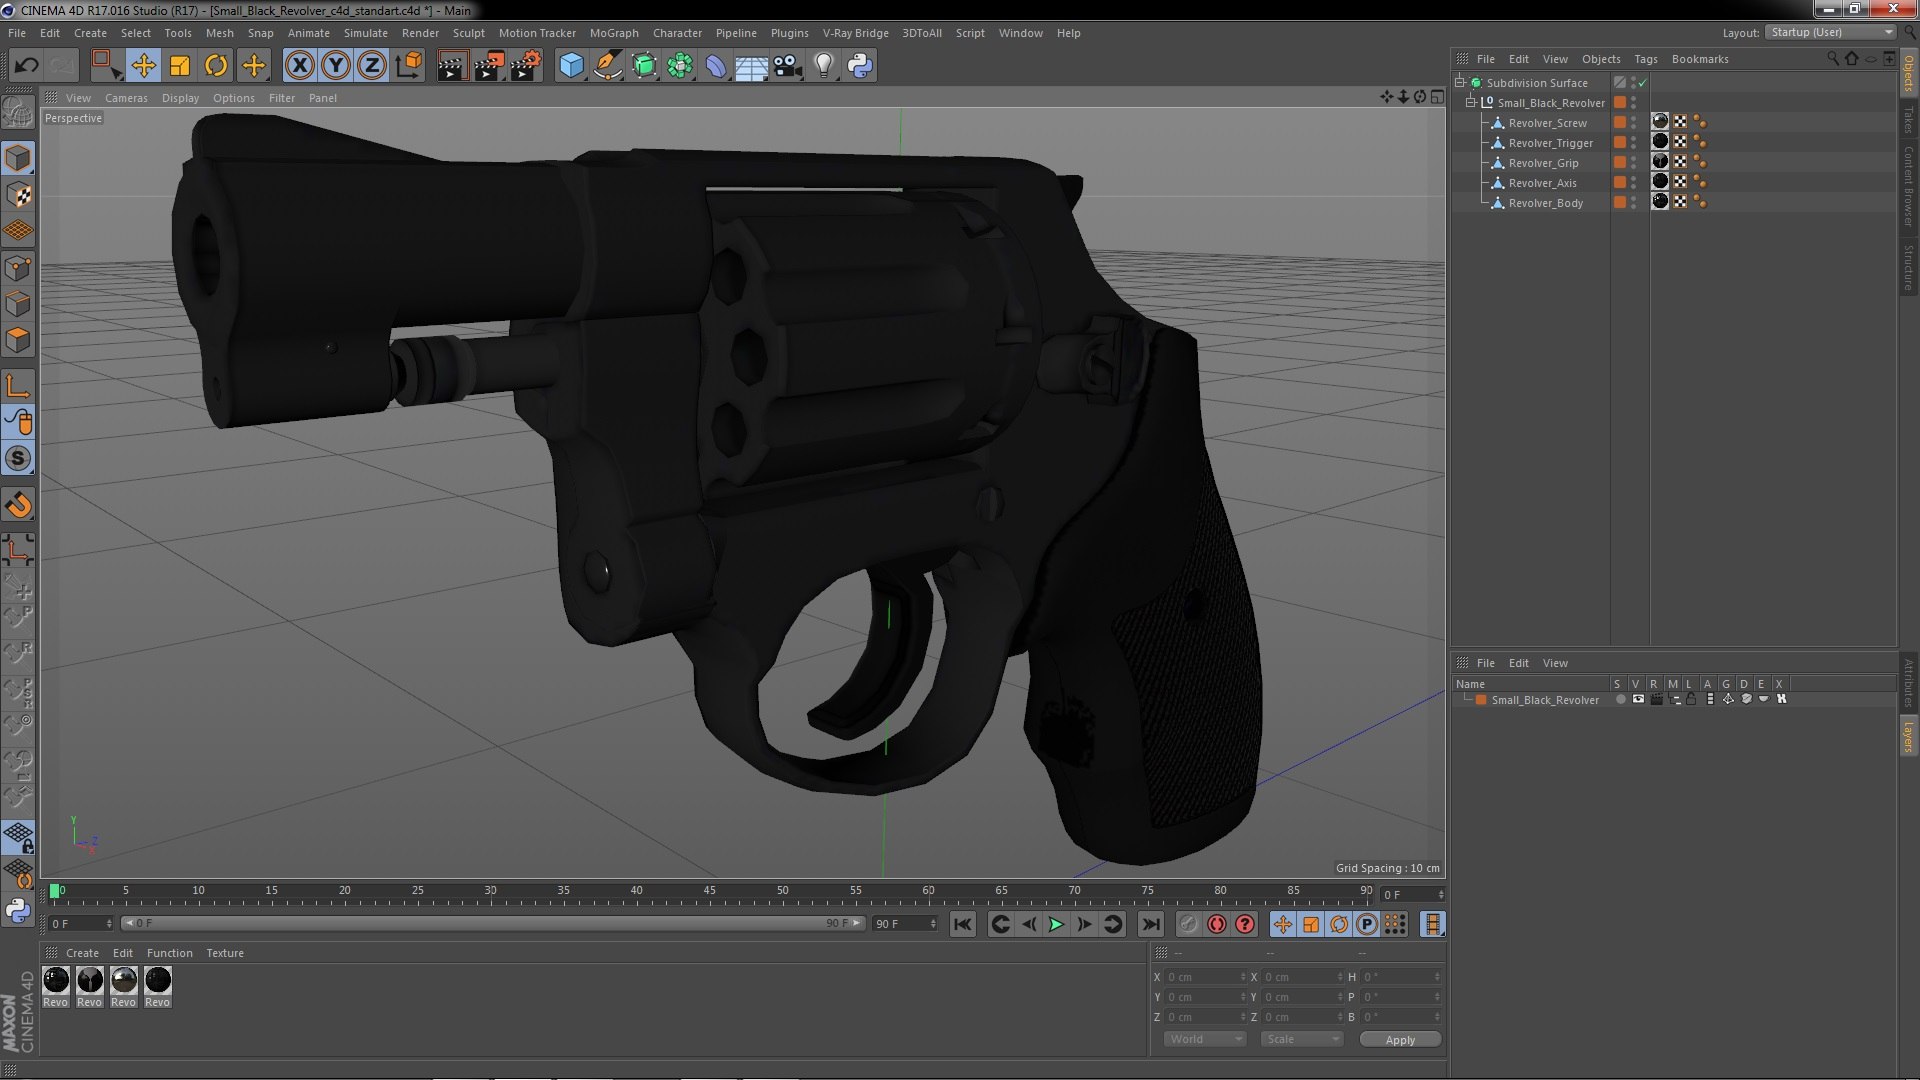Open the Python script icon in toolbar
Viewport: 1920px width, 1080px height.
tap(860, 66)
